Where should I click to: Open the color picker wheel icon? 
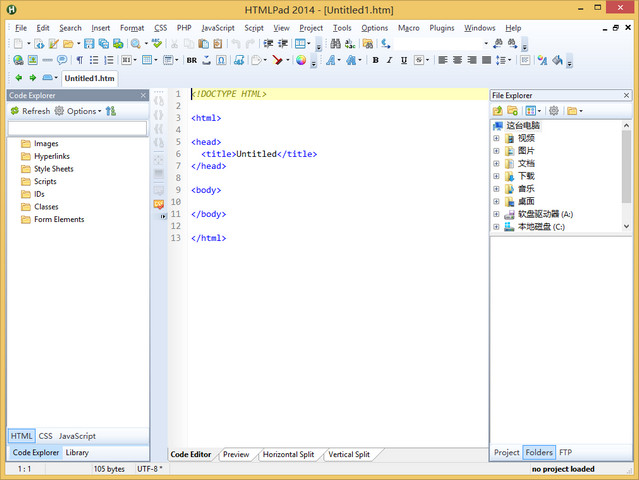(301, 60)
